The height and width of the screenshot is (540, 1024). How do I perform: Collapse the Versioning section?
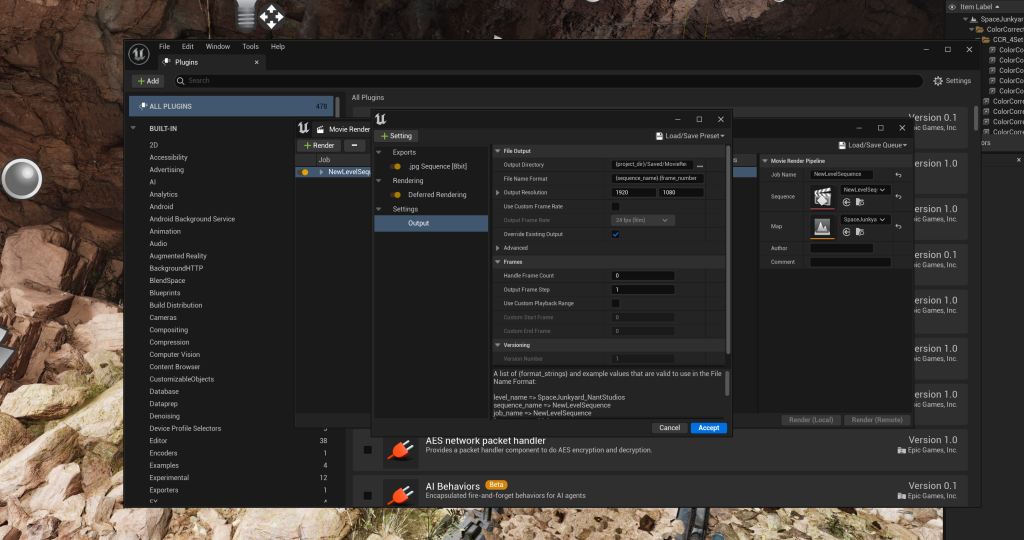coord(498,345)
